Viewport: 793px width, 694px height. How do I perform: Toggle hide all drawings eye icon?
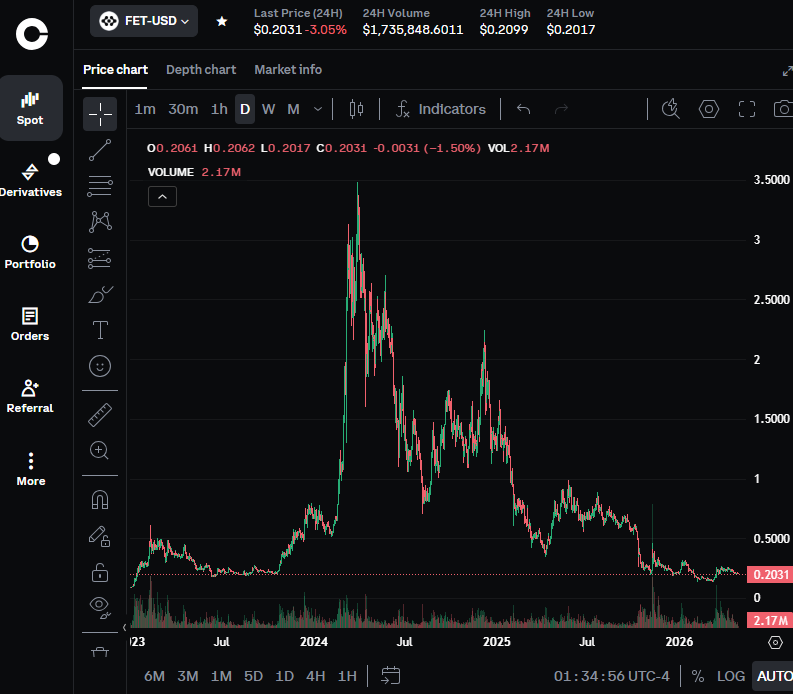pyautogui.click(x=100, y=608)
